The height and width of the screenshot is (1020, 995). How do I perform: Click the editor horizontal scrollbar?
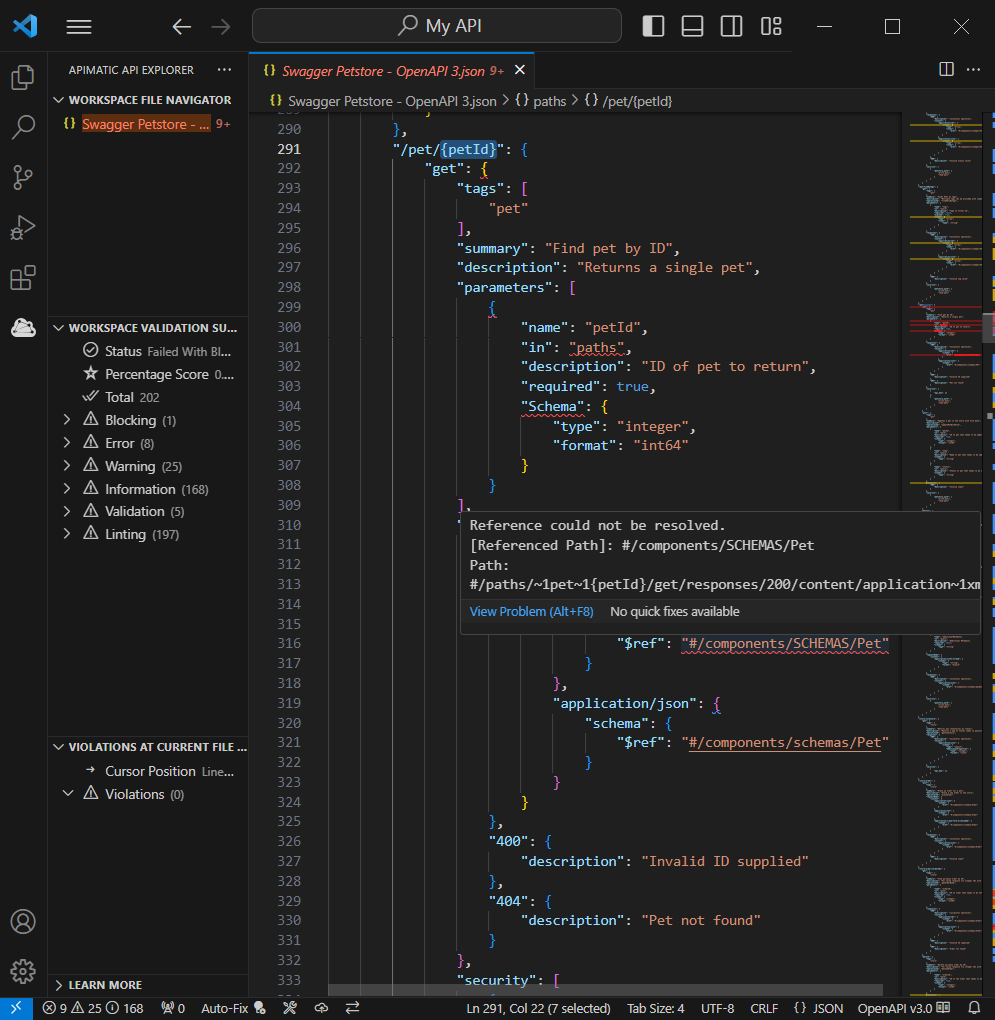pos(605,989)
